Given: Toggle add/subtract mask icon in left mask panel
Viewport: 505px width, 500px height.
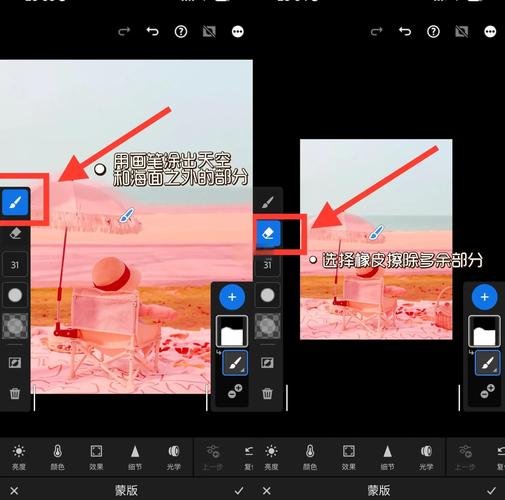Looking at the screenshot, I should tap(235, 391).
